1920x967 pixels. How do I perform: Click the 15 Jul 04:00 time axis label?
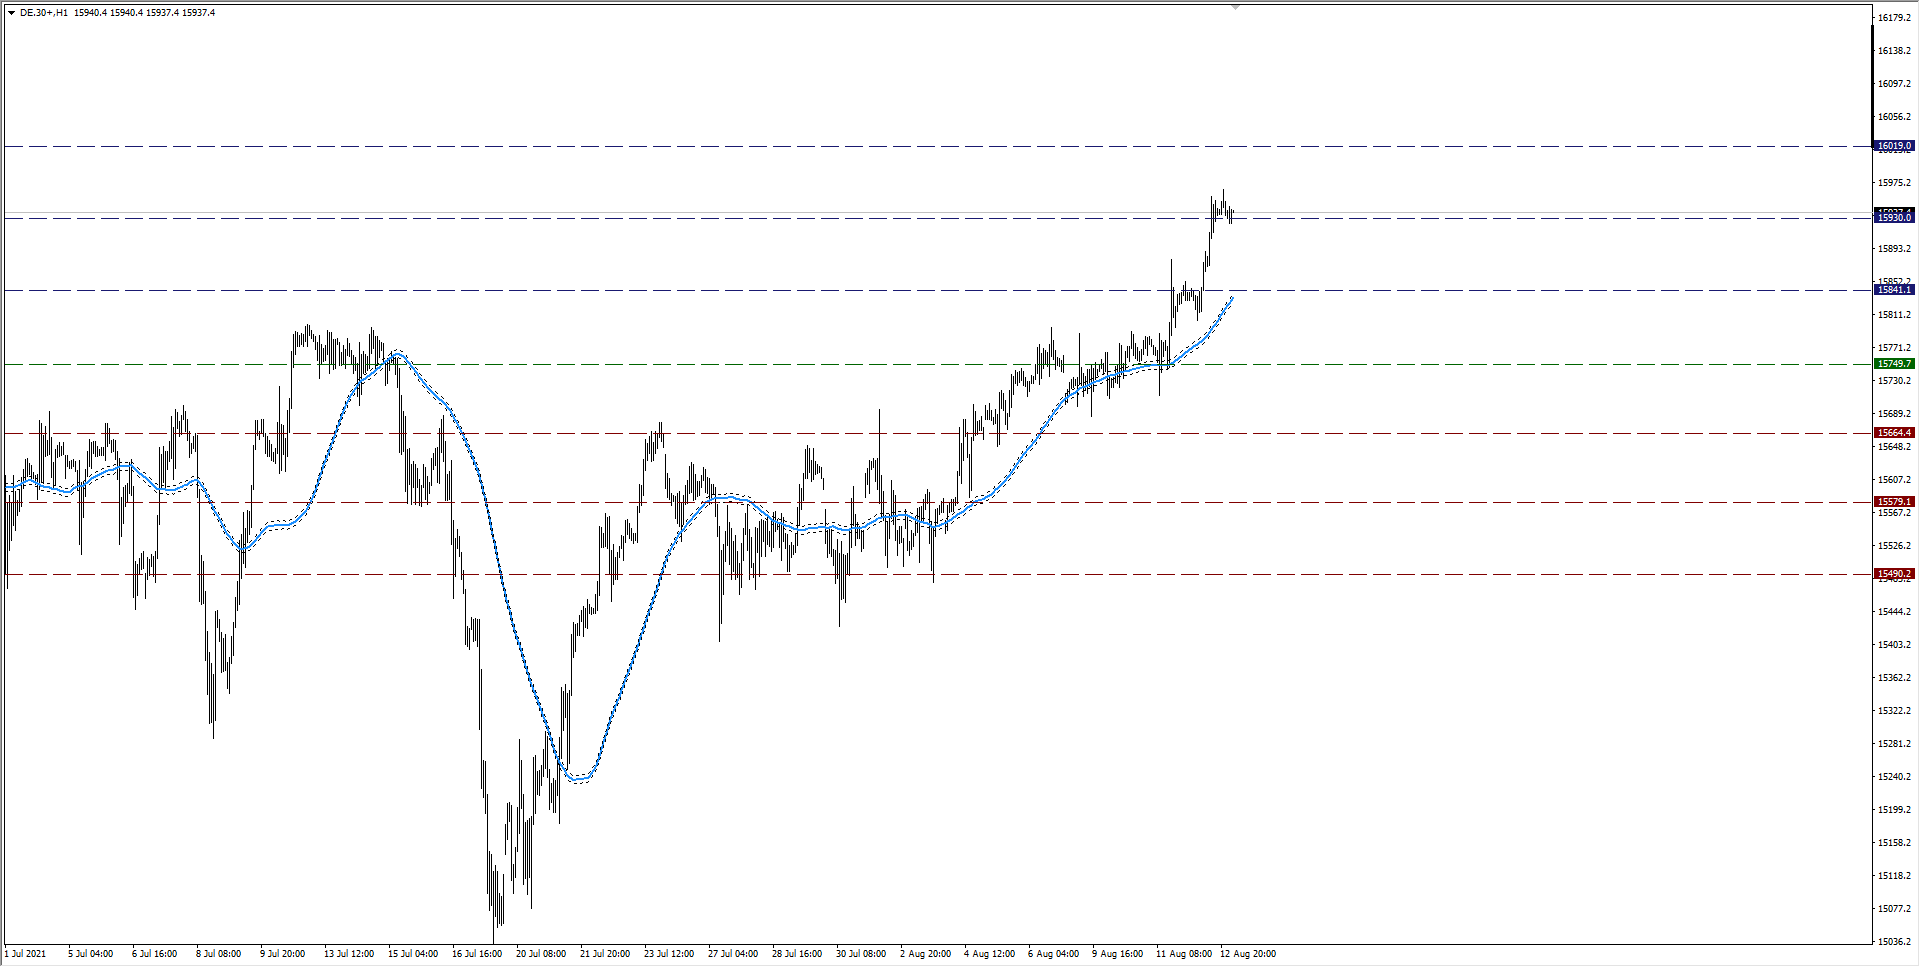click(412, 954)
